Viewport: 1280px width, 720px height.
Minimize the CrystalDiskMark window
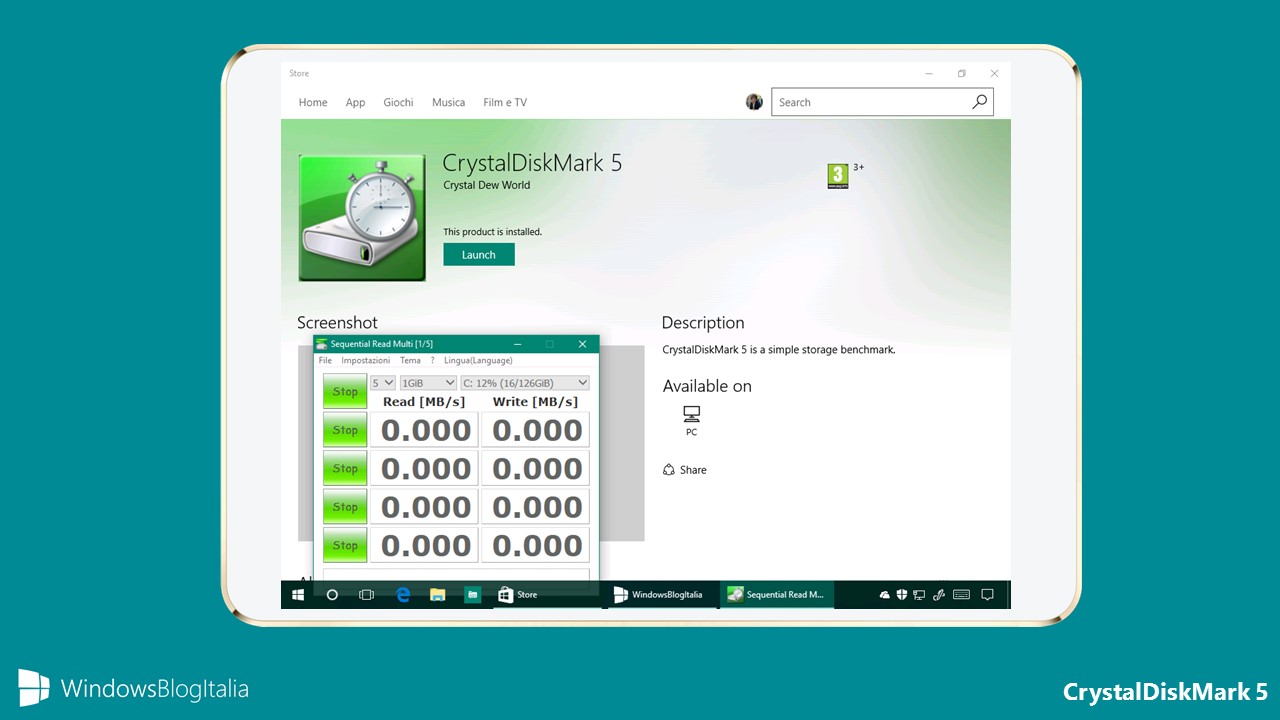pyautogui.click(x=516, y=344)
